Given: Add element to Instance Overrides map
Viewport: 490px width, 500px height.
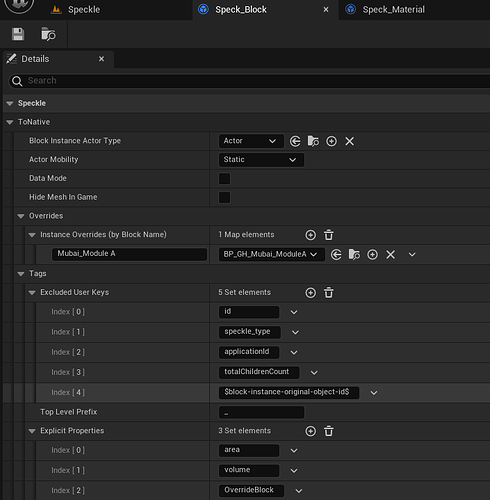Looking at the screenshot, I should (310, 235).
